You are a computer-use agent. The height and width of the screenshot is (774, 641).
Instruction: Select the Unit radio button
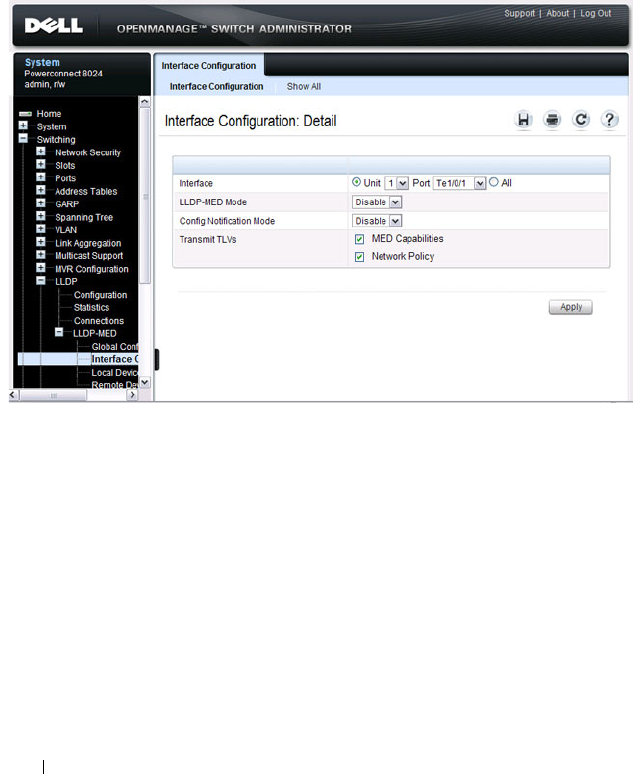(x=356, y=182)
